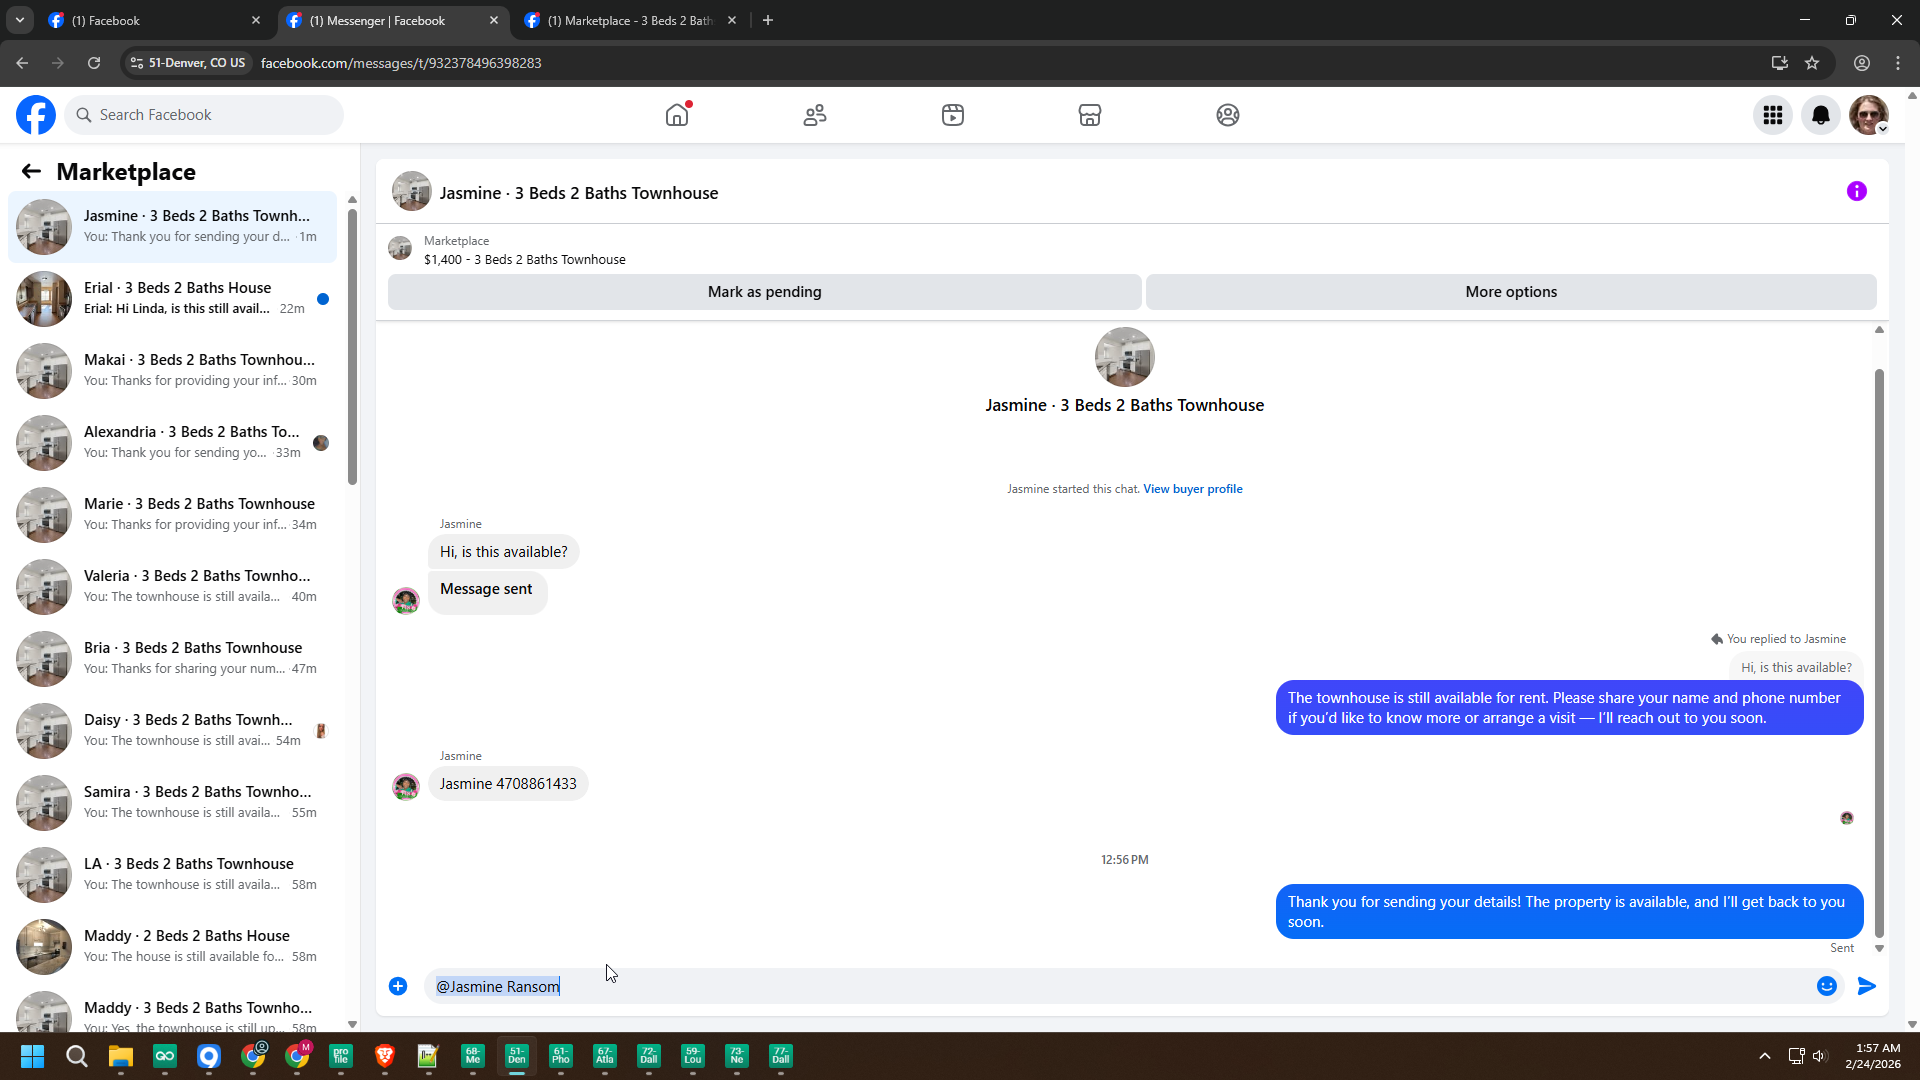Open more actions plus icon
Screen dimensions: 1920x1080
click(398, 986)
